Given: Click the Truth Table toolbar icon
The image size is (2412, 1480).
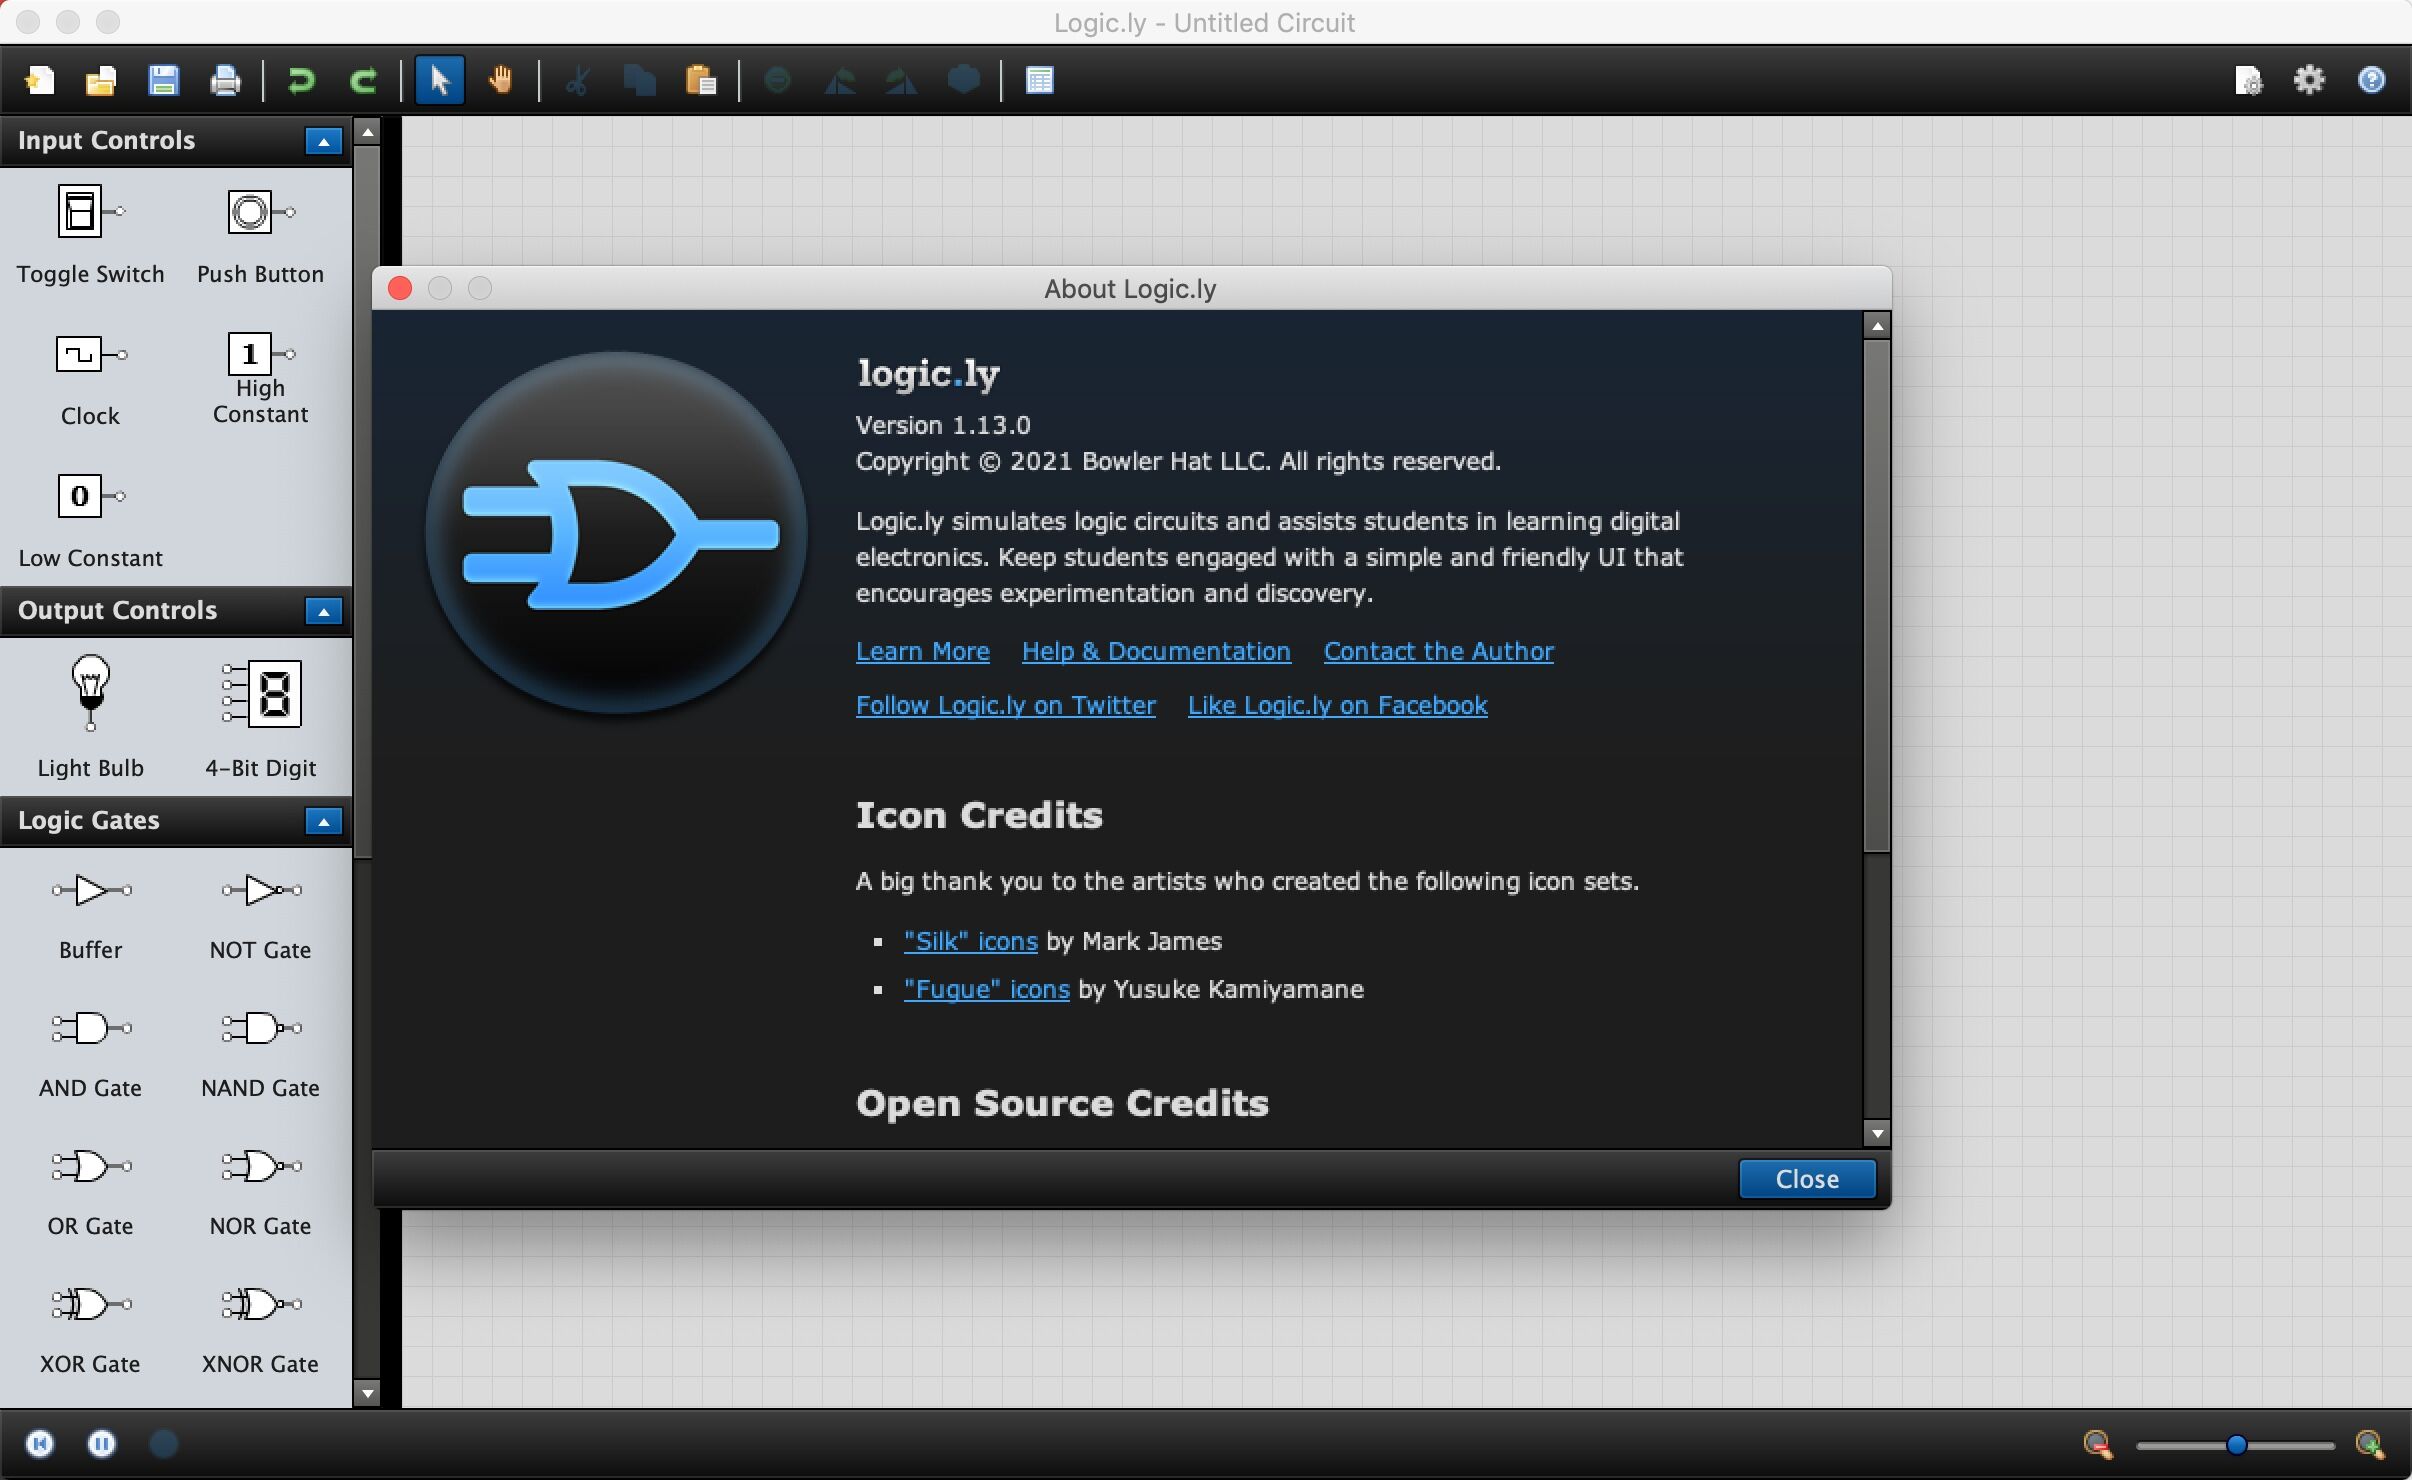Looking at the screenshot, I should click(x=1039, y=80).
